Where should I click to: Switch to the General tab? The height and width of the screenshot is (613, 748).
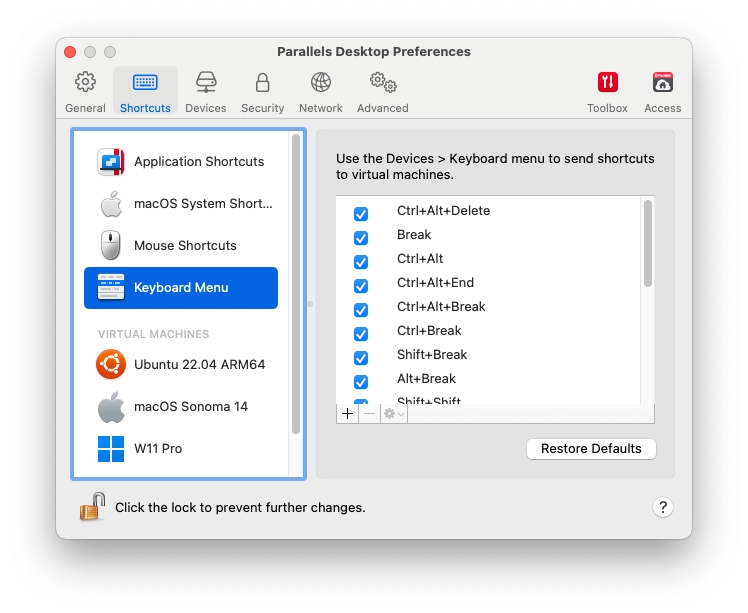point(85,90)
